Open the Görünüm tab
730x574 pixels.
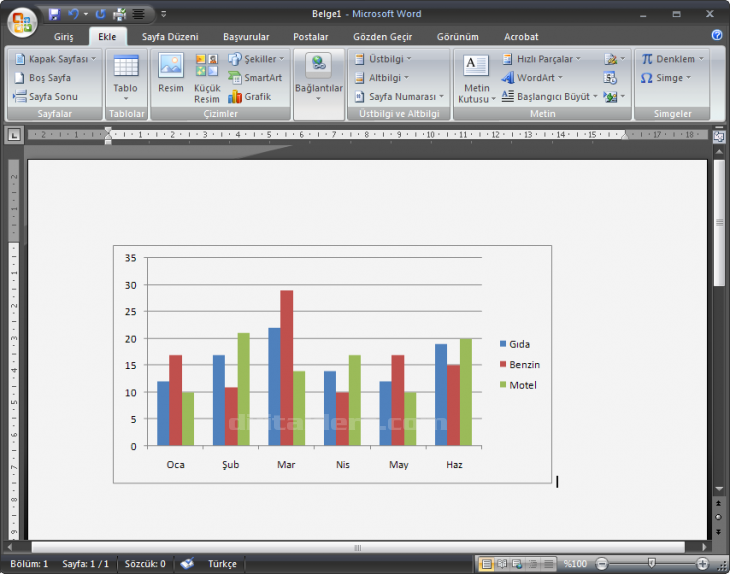point(457,37)
